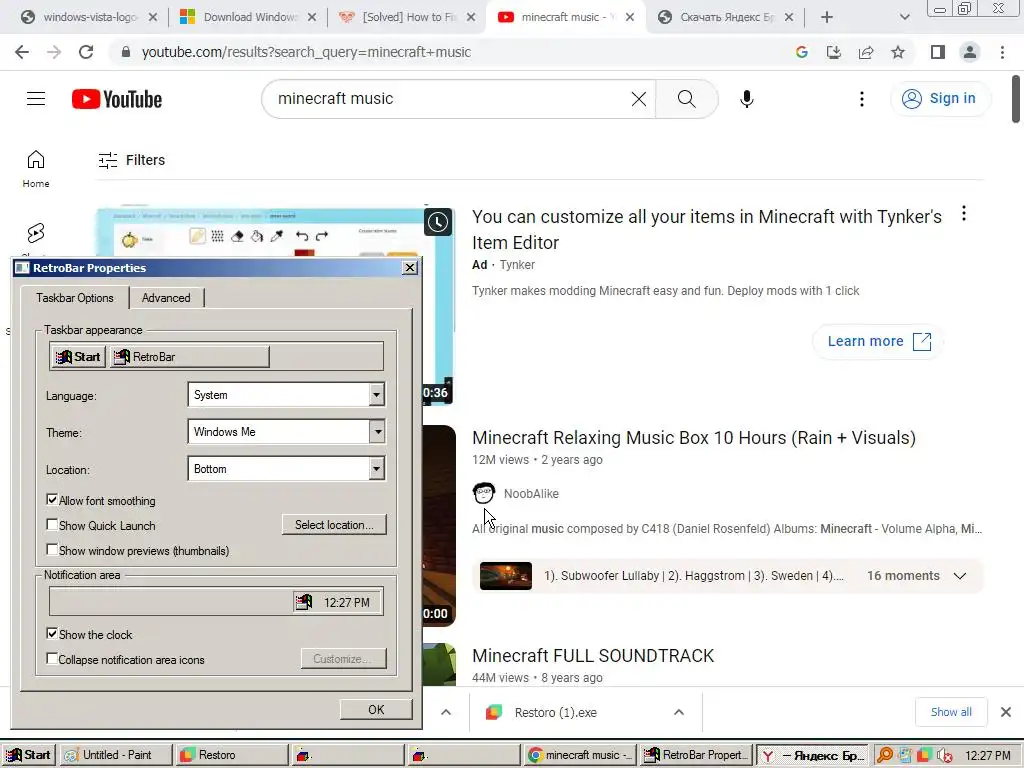
Task: Open Minecraft FULL SOUNDTRACK video title
Action: click(x=593, y=656)
